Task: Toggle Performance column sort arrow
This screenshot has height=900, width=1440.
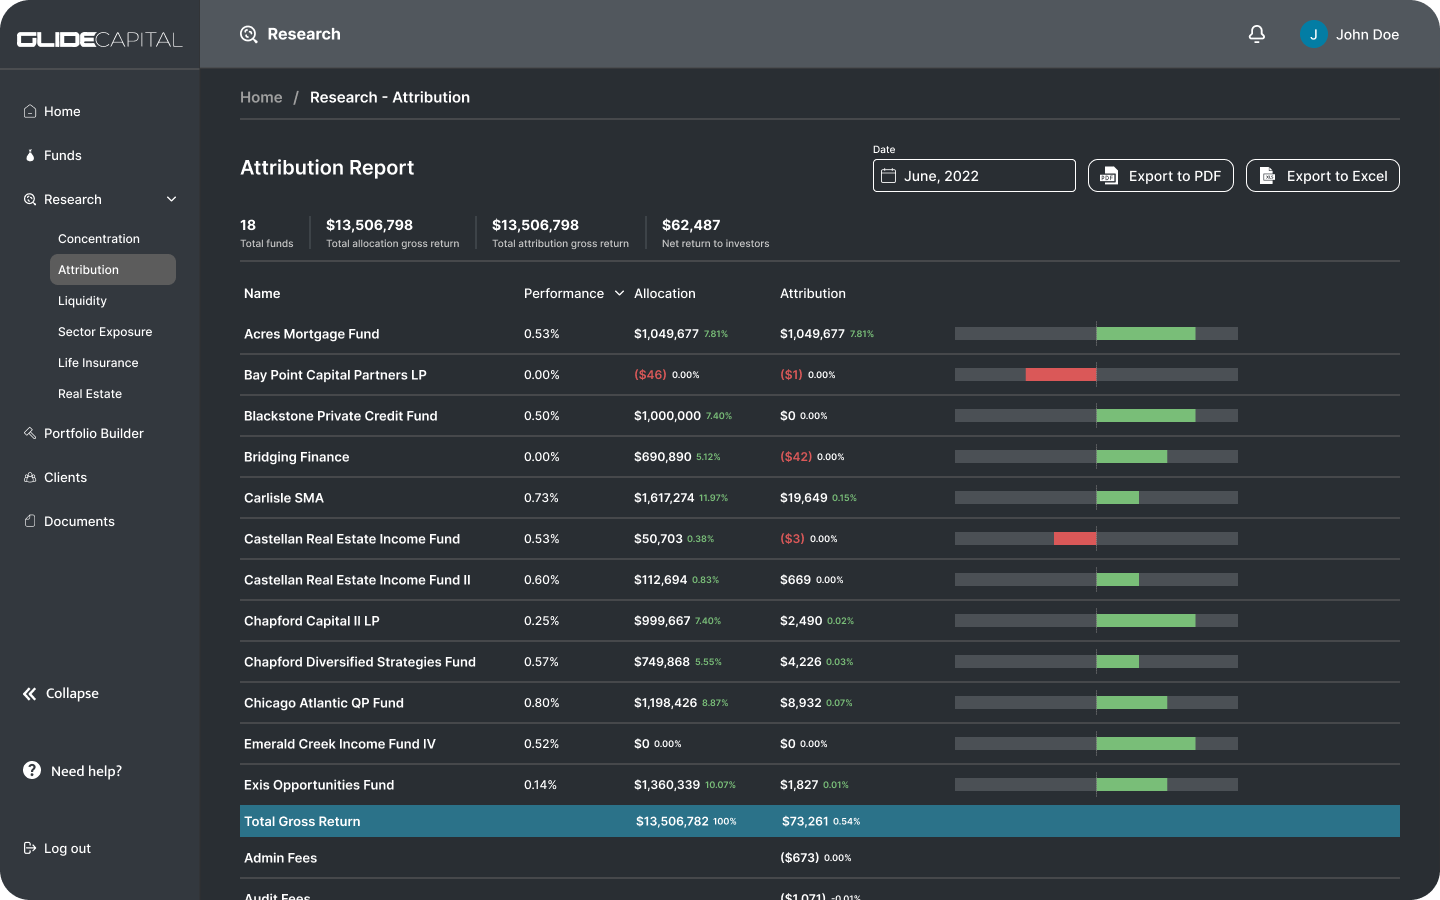Action: point(619,293)
